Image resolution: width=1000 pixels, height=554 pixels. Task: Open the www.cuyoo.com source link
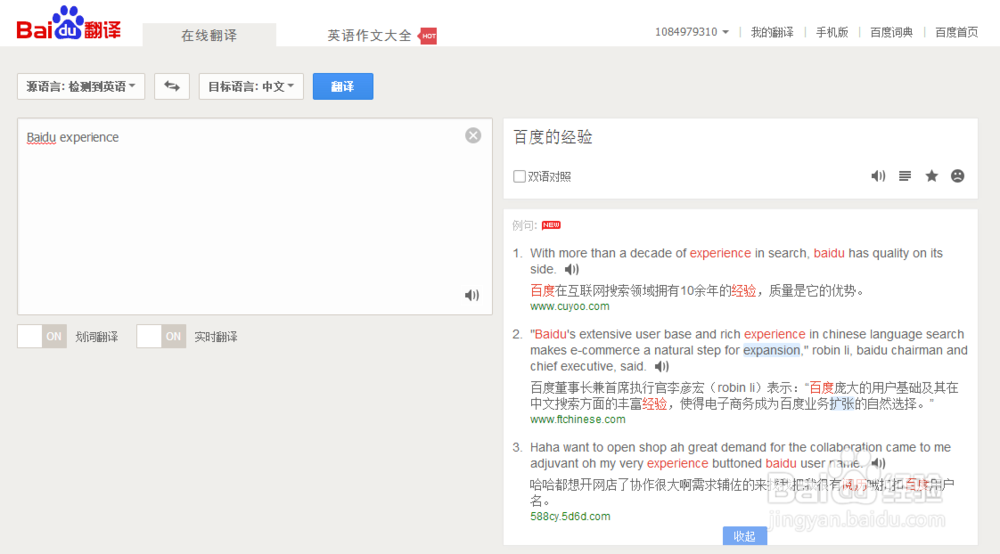tap(570, 306)
